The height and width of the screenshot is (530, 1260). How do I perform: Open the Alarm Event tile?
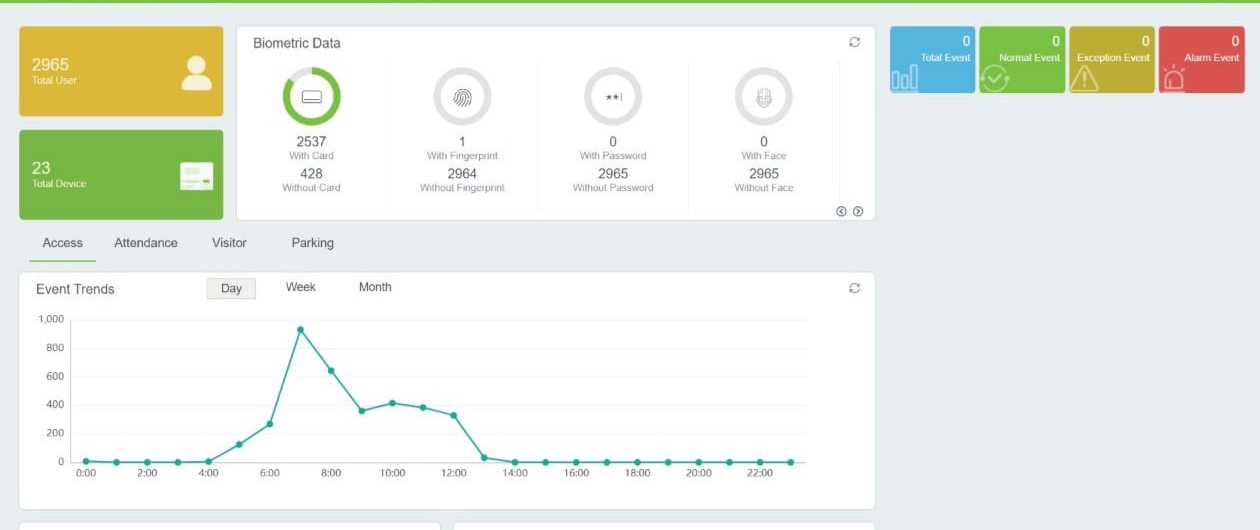(x=1201, y=60)
